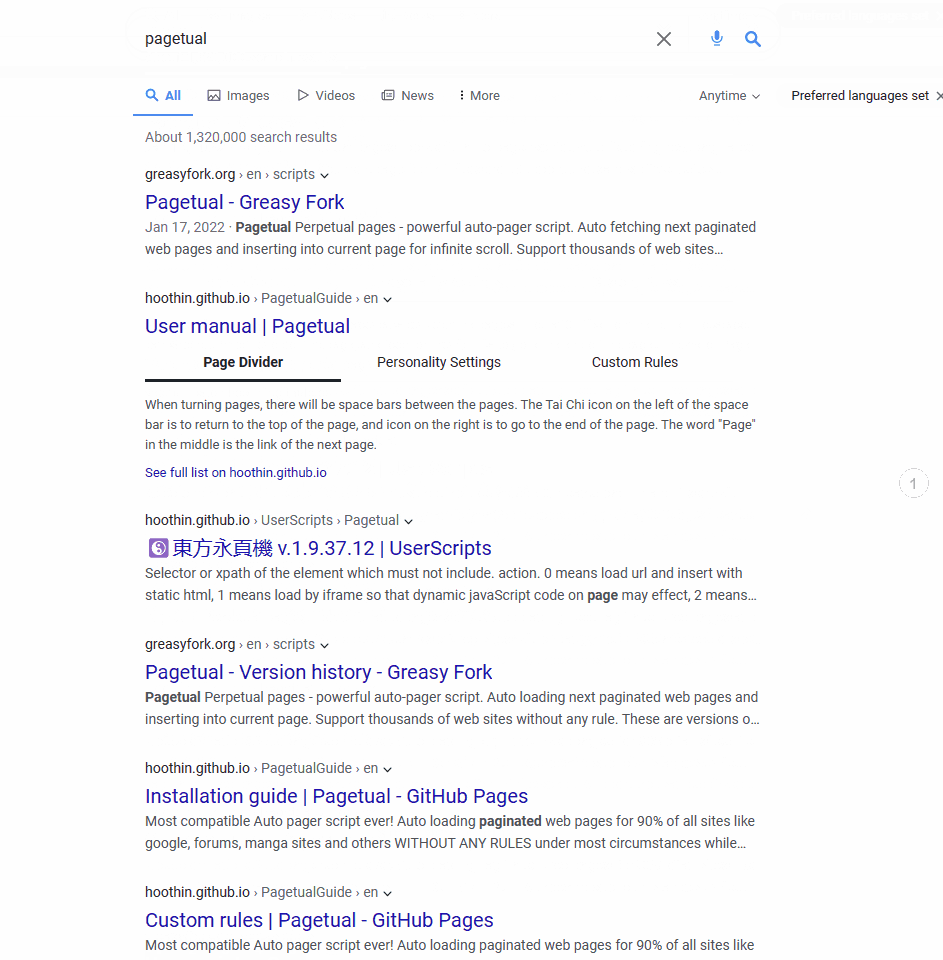943x960 pixels.
Task: Click the page 1 circular indicator
Action: point(913,484)
